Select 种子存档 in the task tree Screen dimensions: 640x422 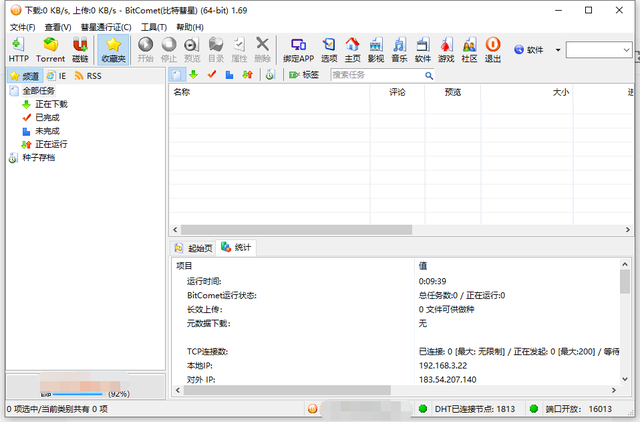click(38, 158)
